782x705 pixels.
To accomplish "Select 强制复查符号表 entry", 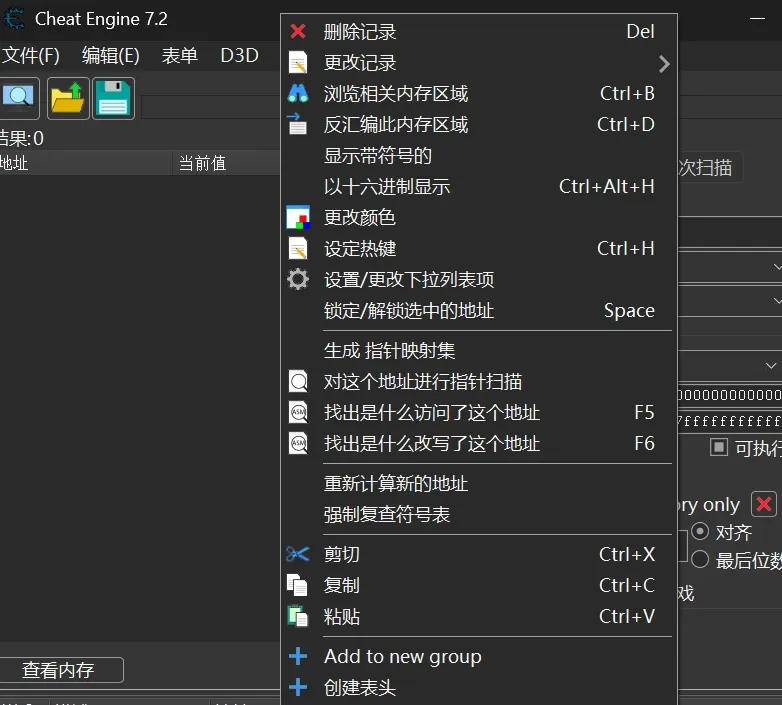I will pyautogui.click(x=479, y=515).
